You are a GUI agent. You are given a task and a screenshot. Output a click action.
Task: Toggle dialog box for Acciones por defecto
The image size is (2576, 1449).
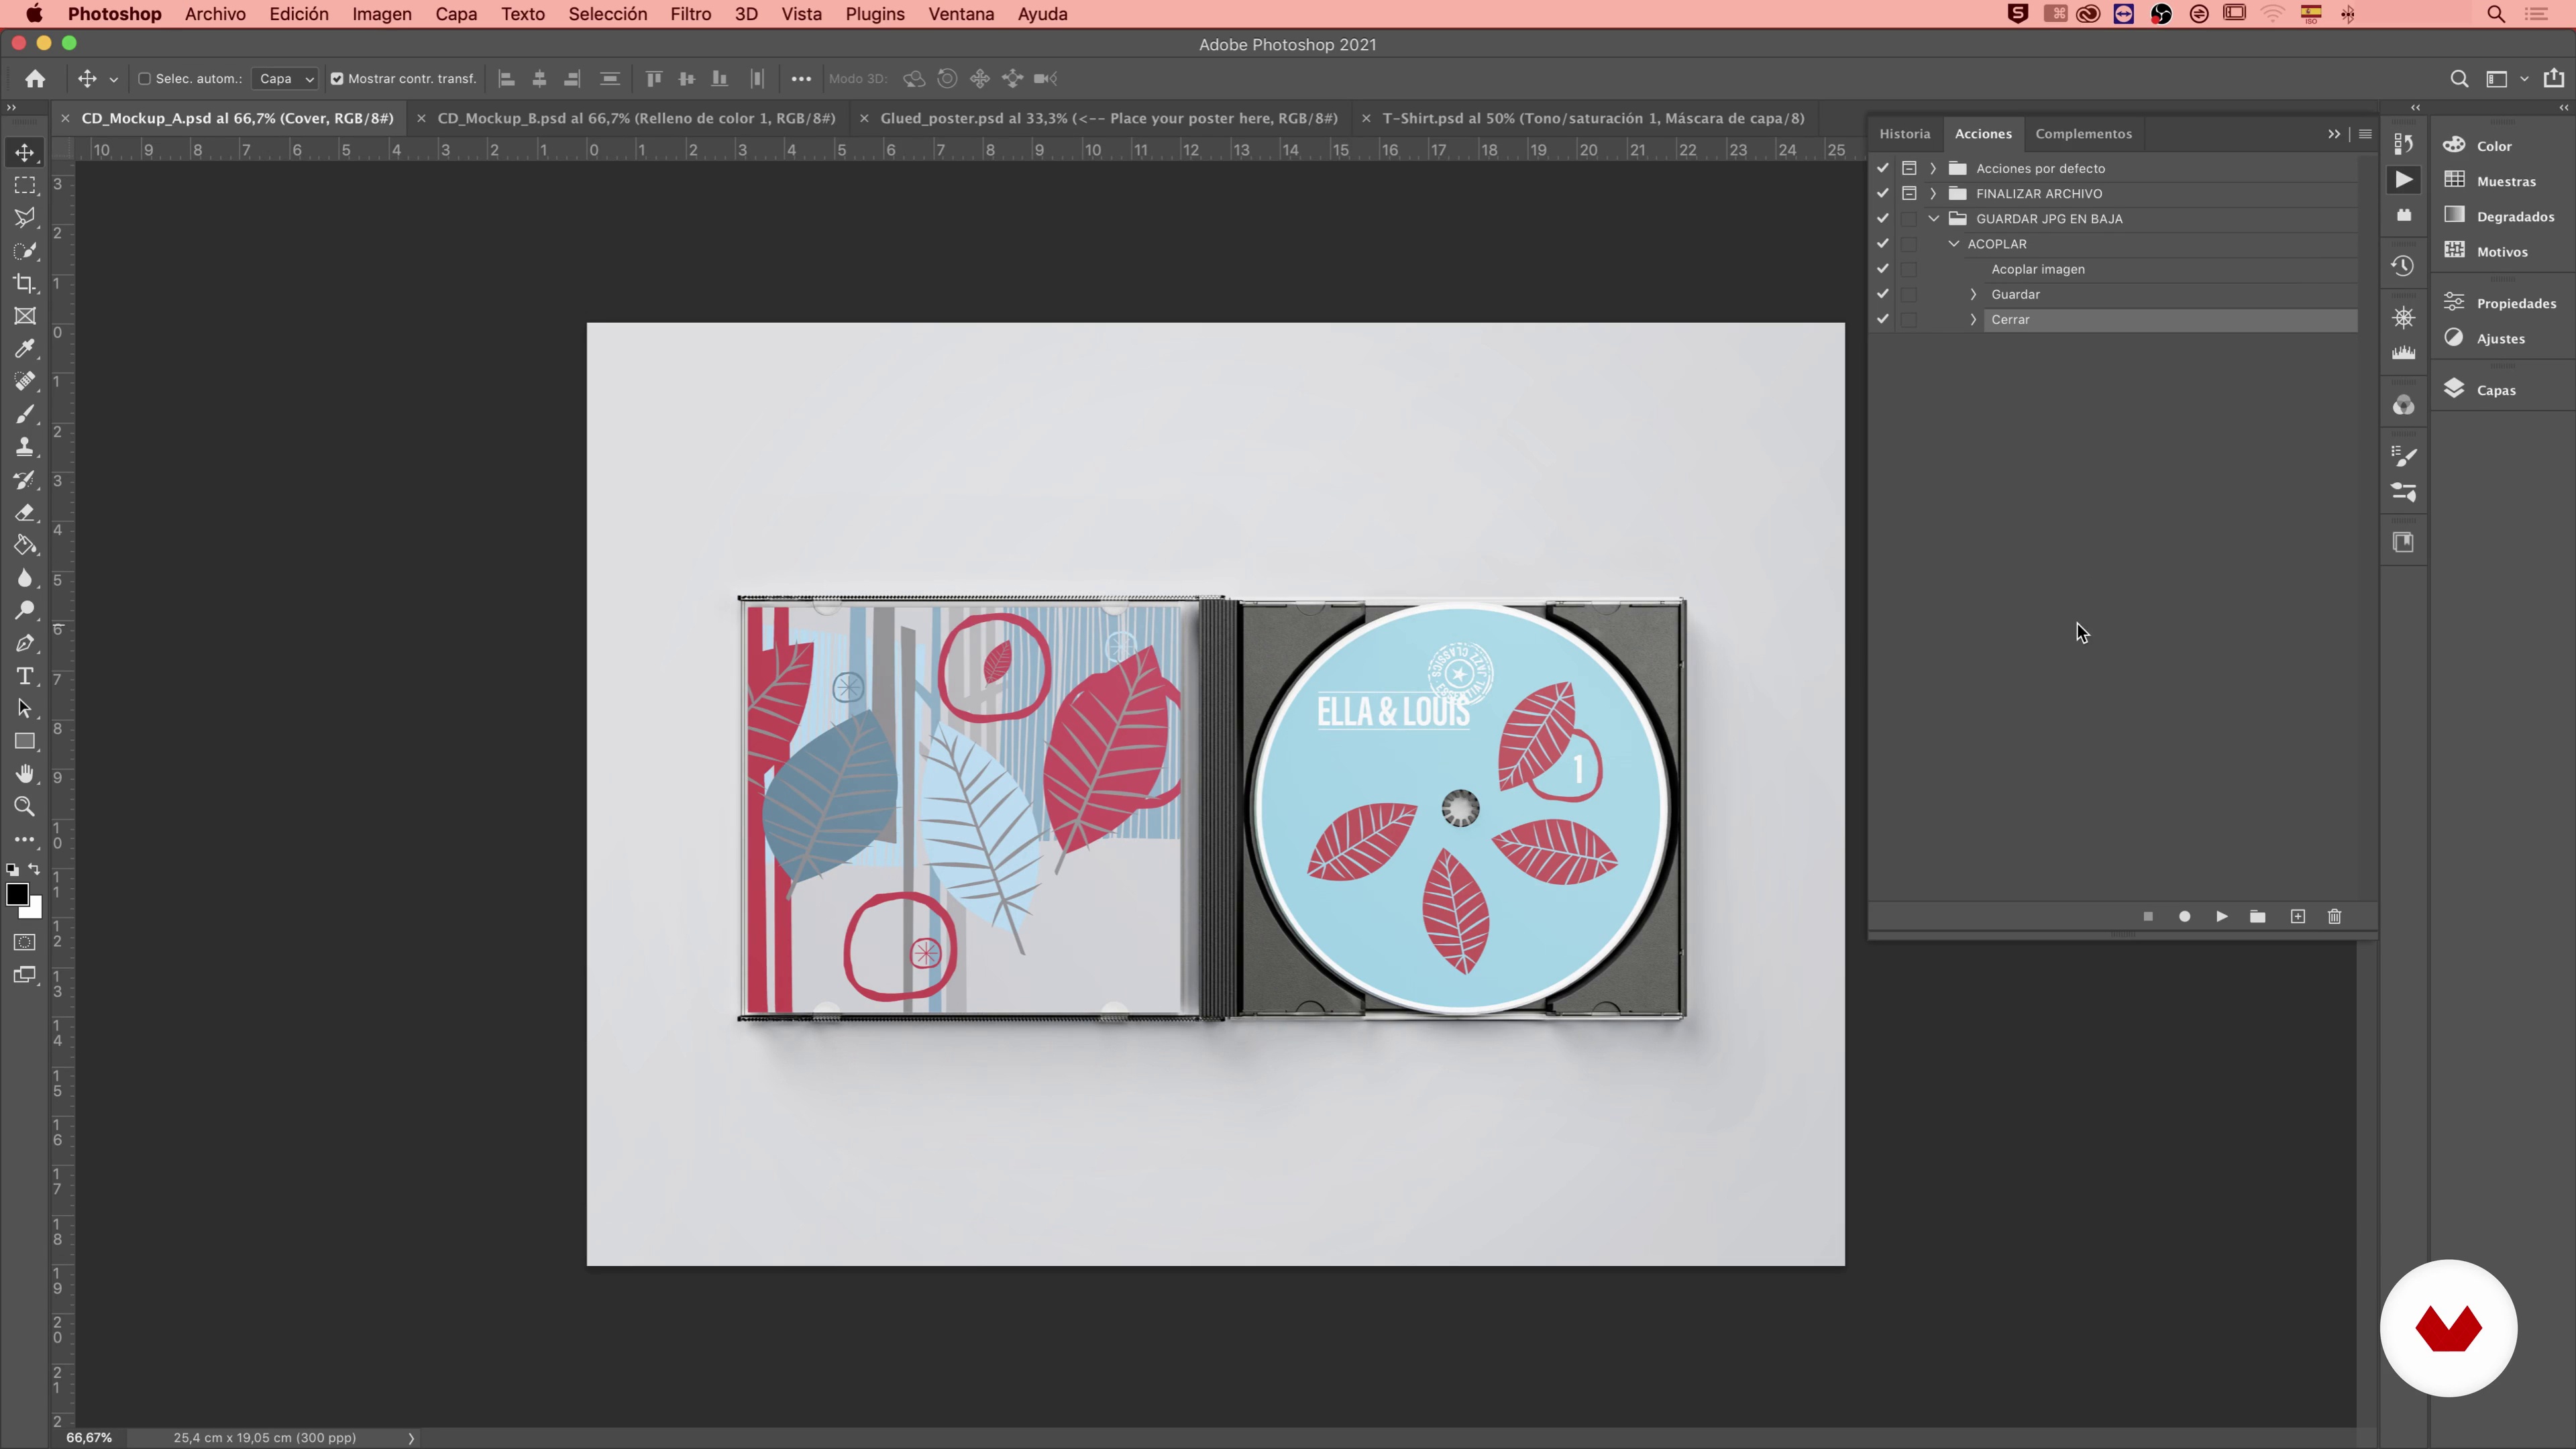pyautogui.click(x=1909, y=168)
